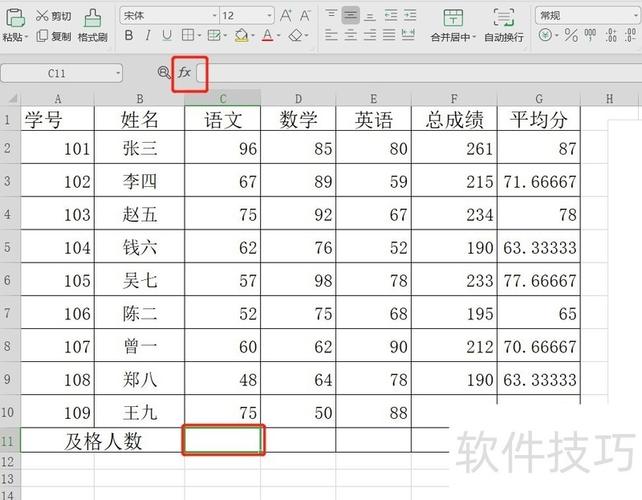Decrease font size with the smaller A icon
The image size is (642, 500).
(305, 16)
